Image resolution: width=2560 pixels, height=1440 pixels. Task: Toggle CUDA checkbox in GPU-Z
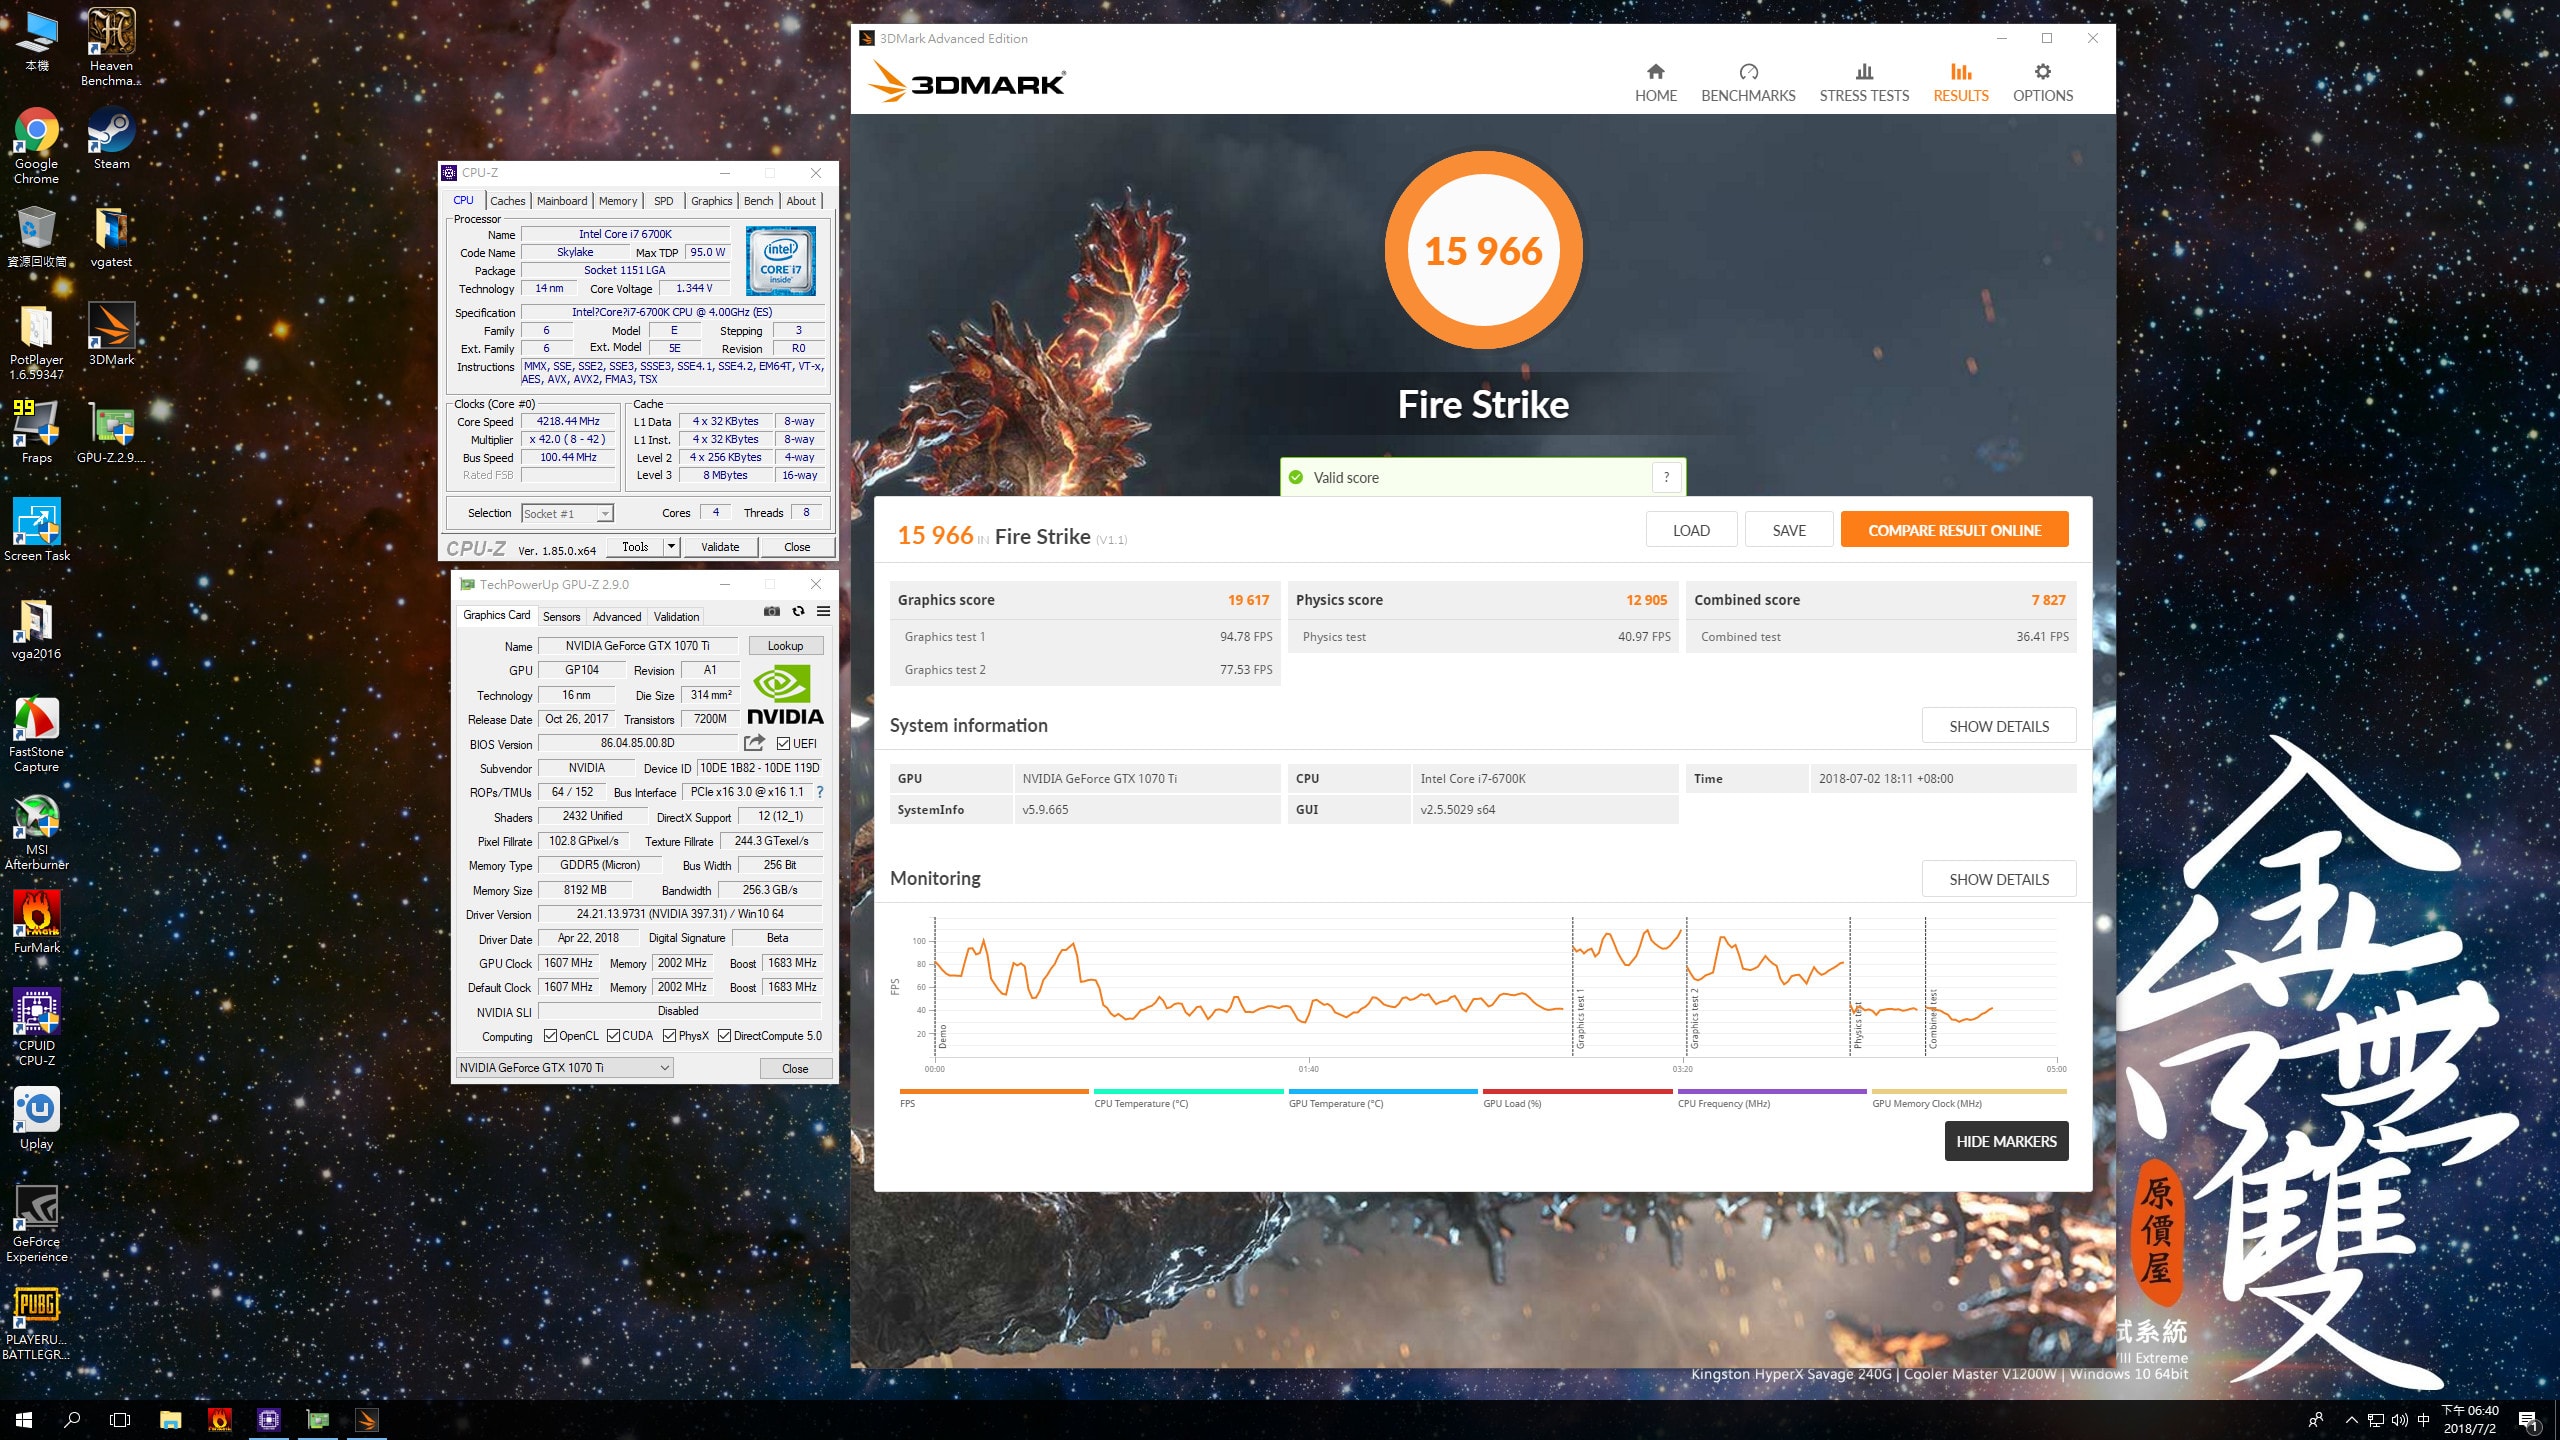pos(613,1036)
